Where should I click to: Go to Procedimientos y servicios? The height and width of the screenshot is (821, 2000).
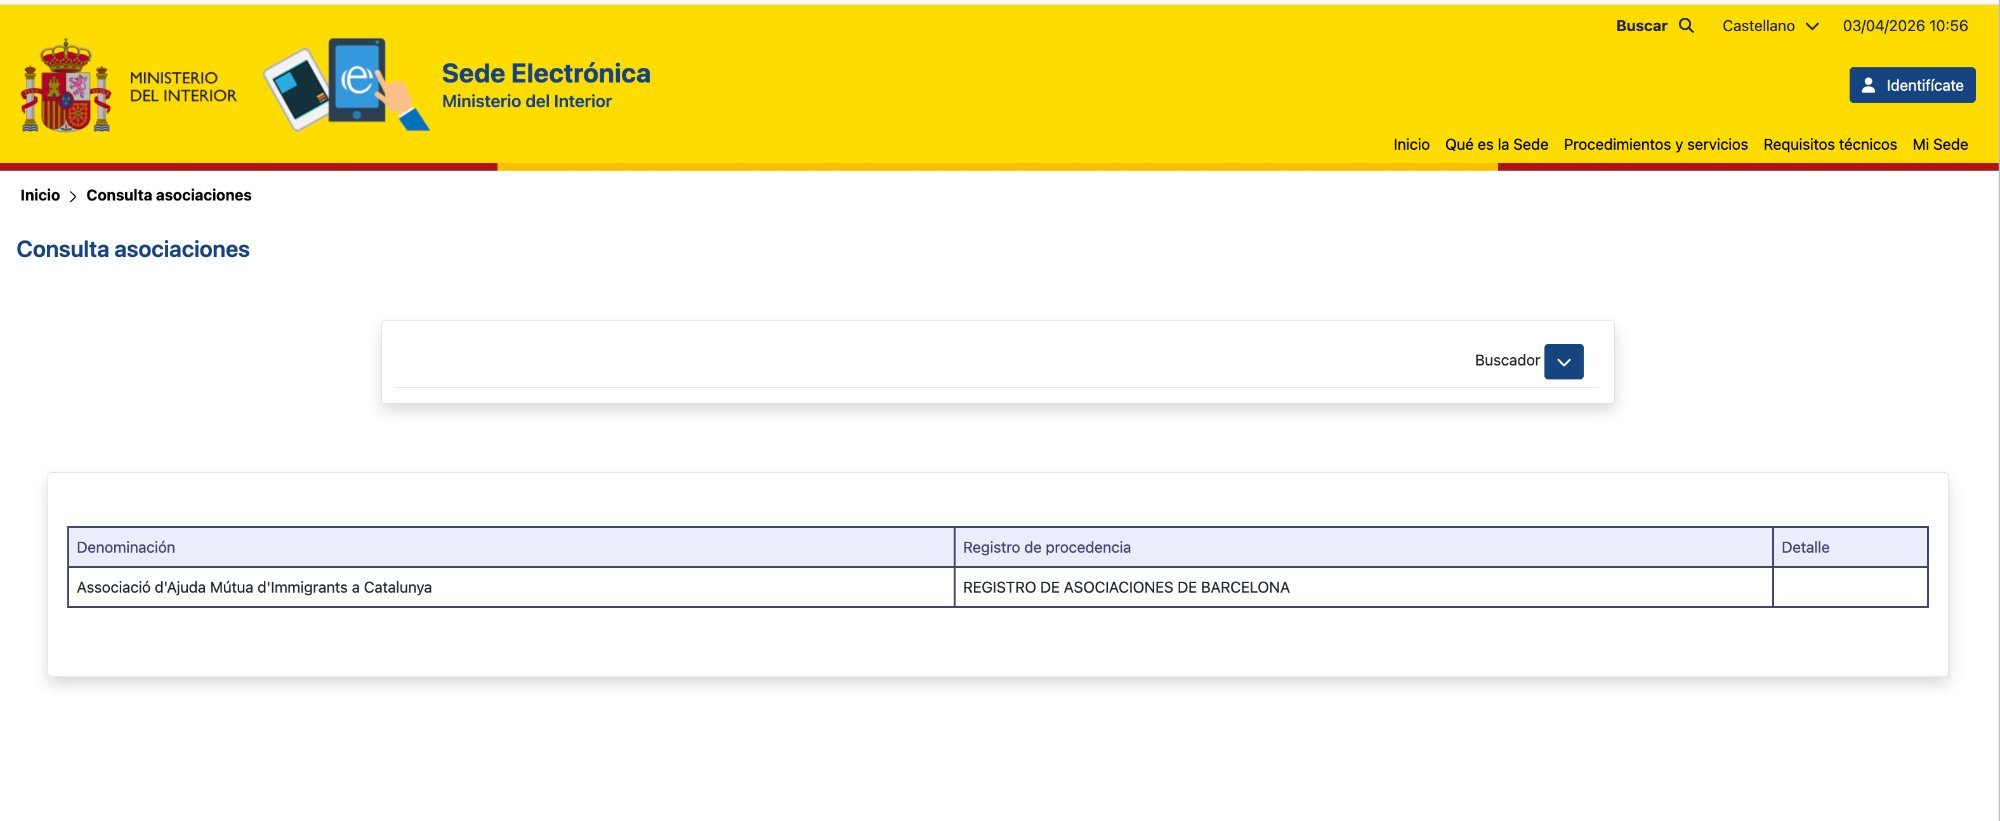pyautogui.click(x=1655, y=144)
